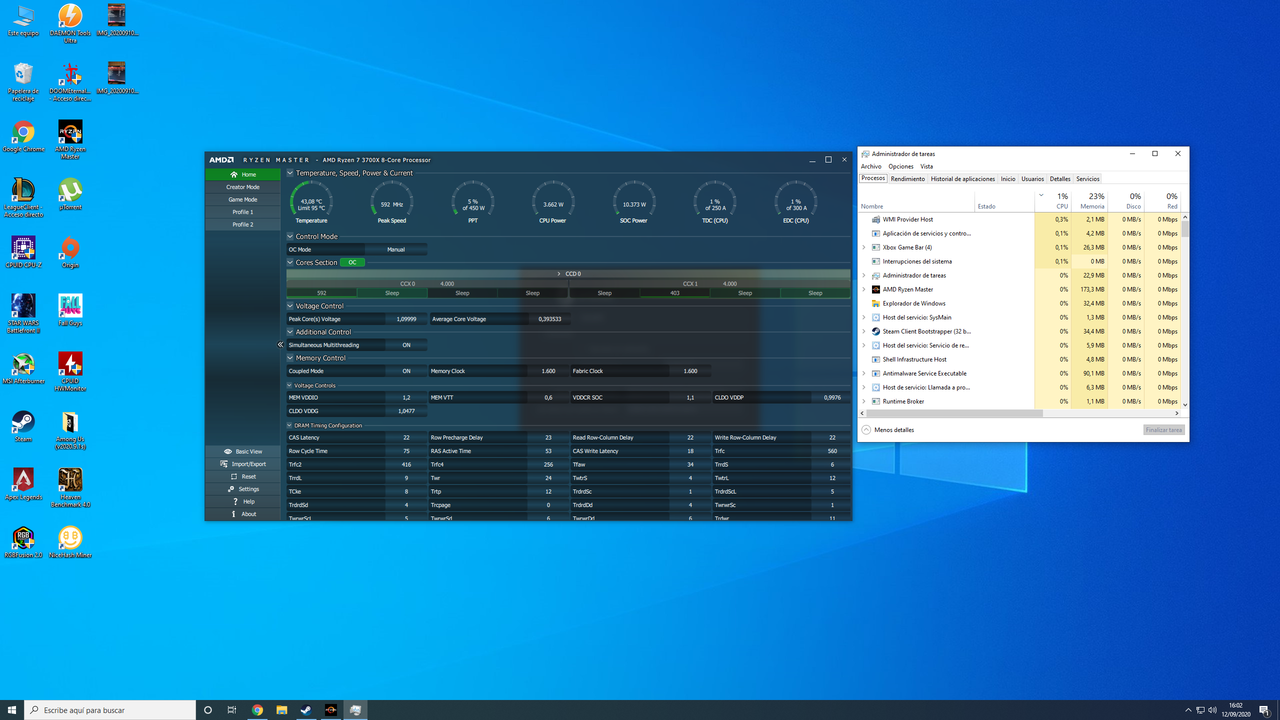Select the Papelera de reciclaje icon
The width and height of the screenshot is (1280, 720).
click(23, 81)
